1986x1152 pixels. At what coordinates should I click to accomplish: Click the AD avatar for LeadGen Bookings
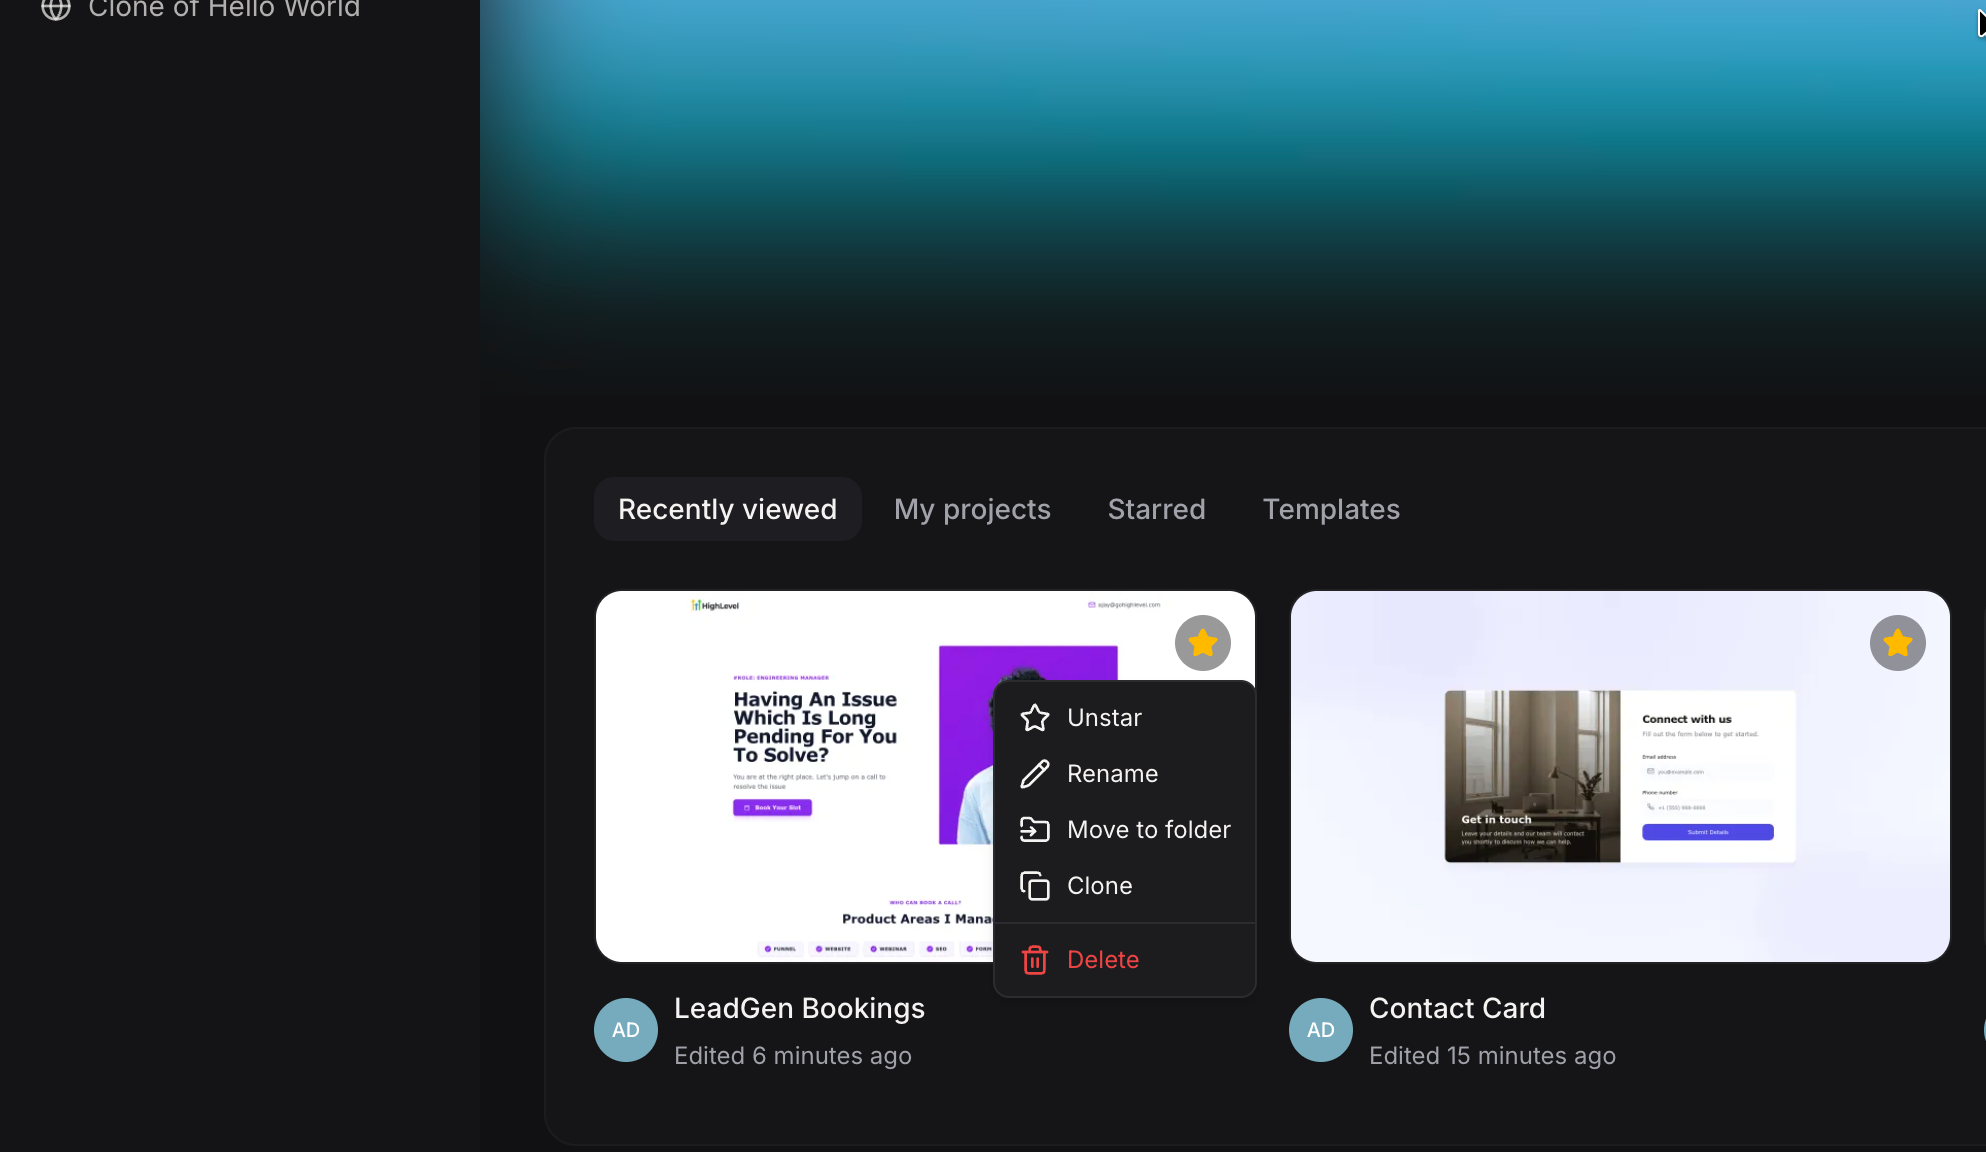click(x=625, y=1029)
